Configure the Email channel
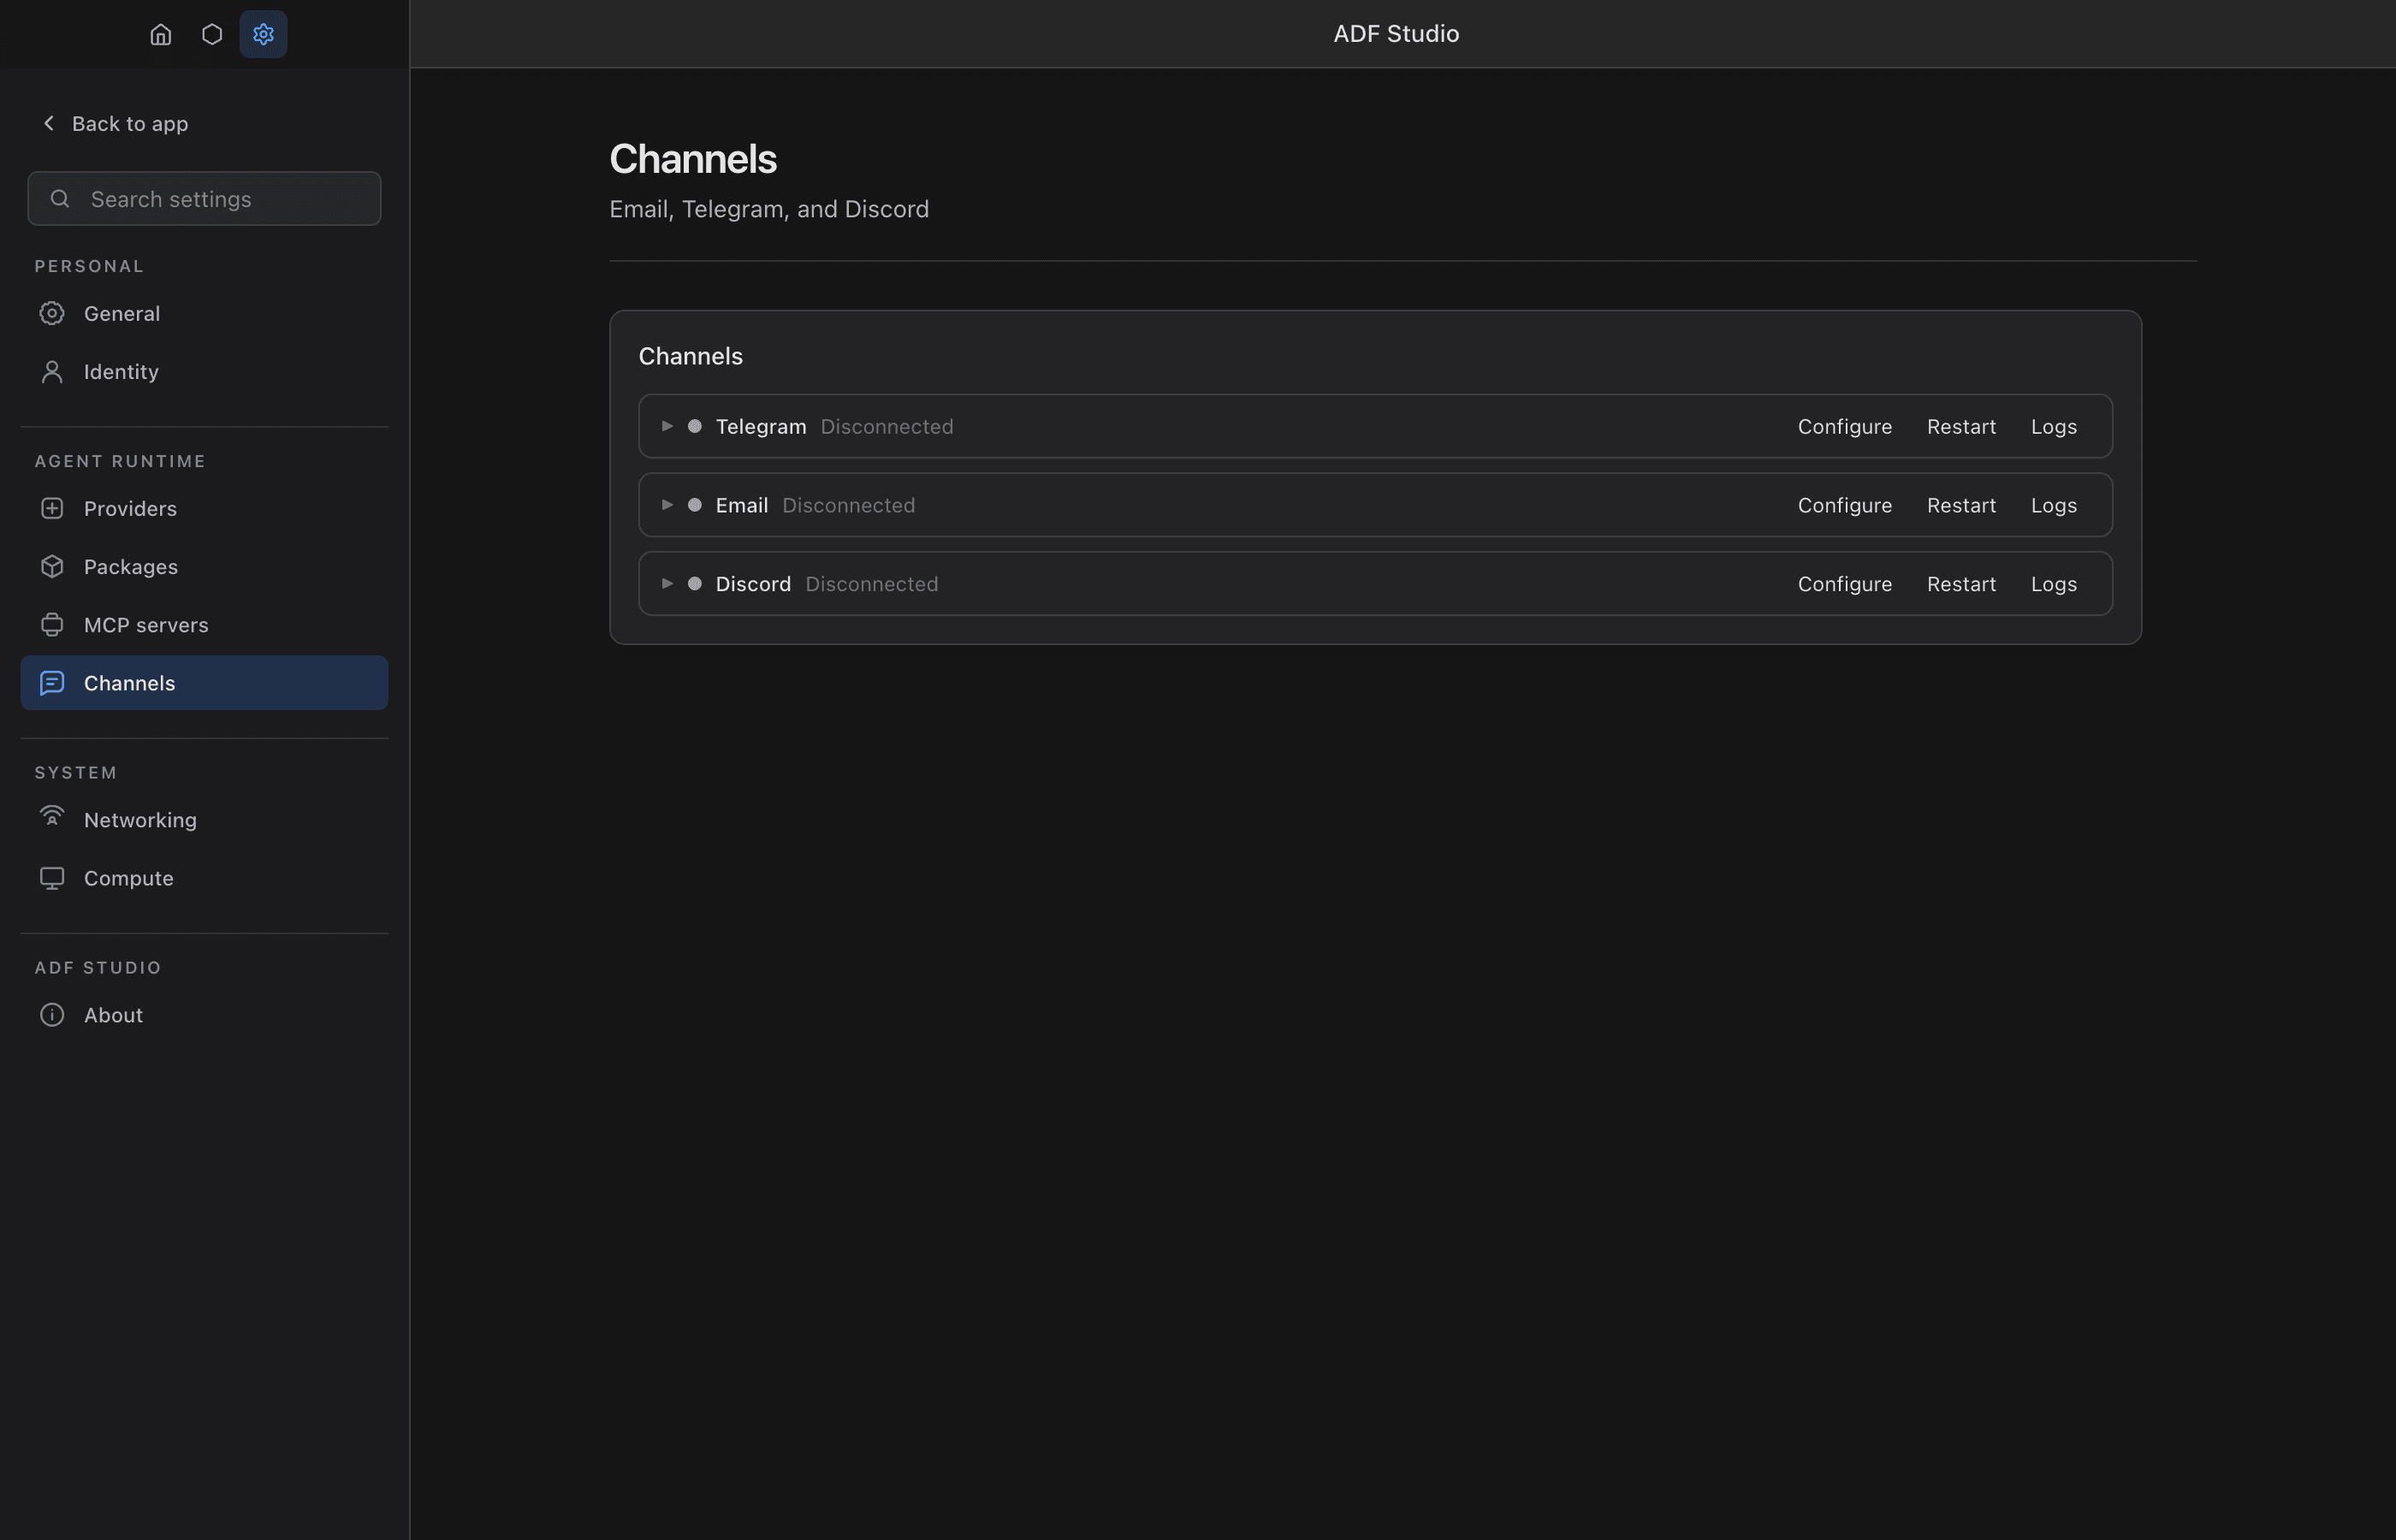The image size is (2396, 1540). pos(1844,505)
